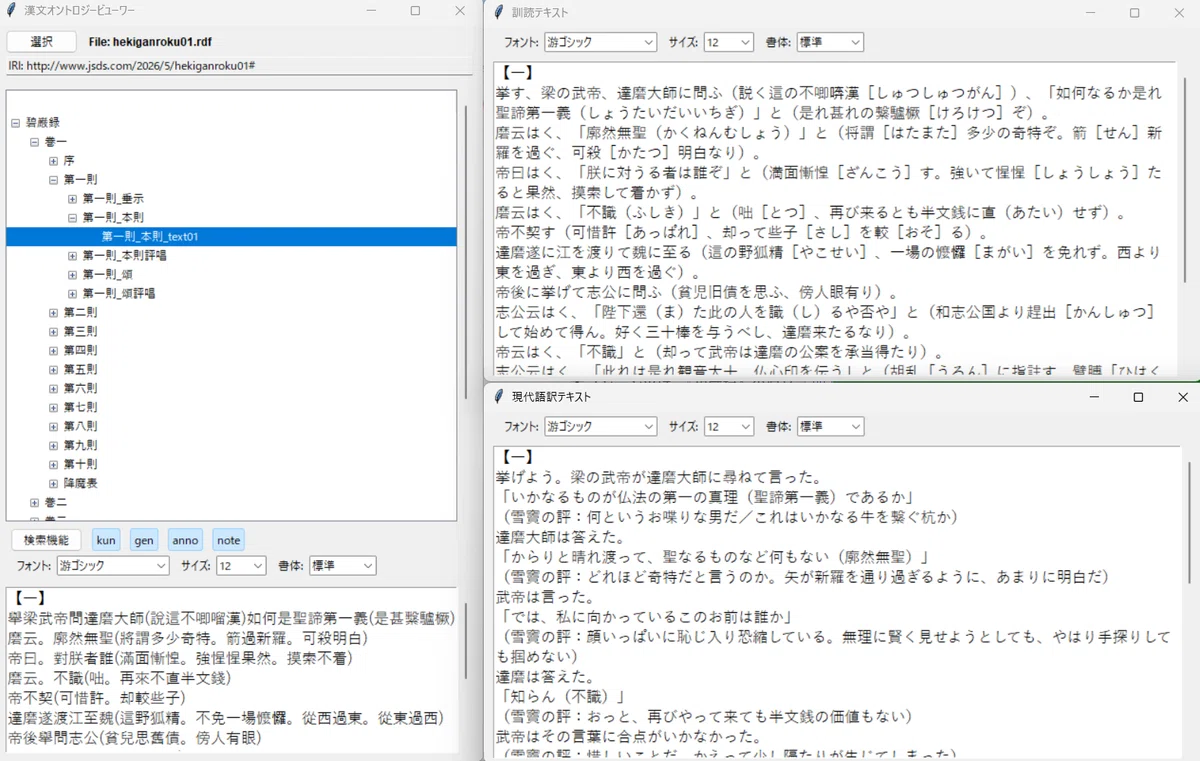The image size is (1200, 761).
Task: Maximize the 漢文オントロジービューワー window
Action: 415,11
